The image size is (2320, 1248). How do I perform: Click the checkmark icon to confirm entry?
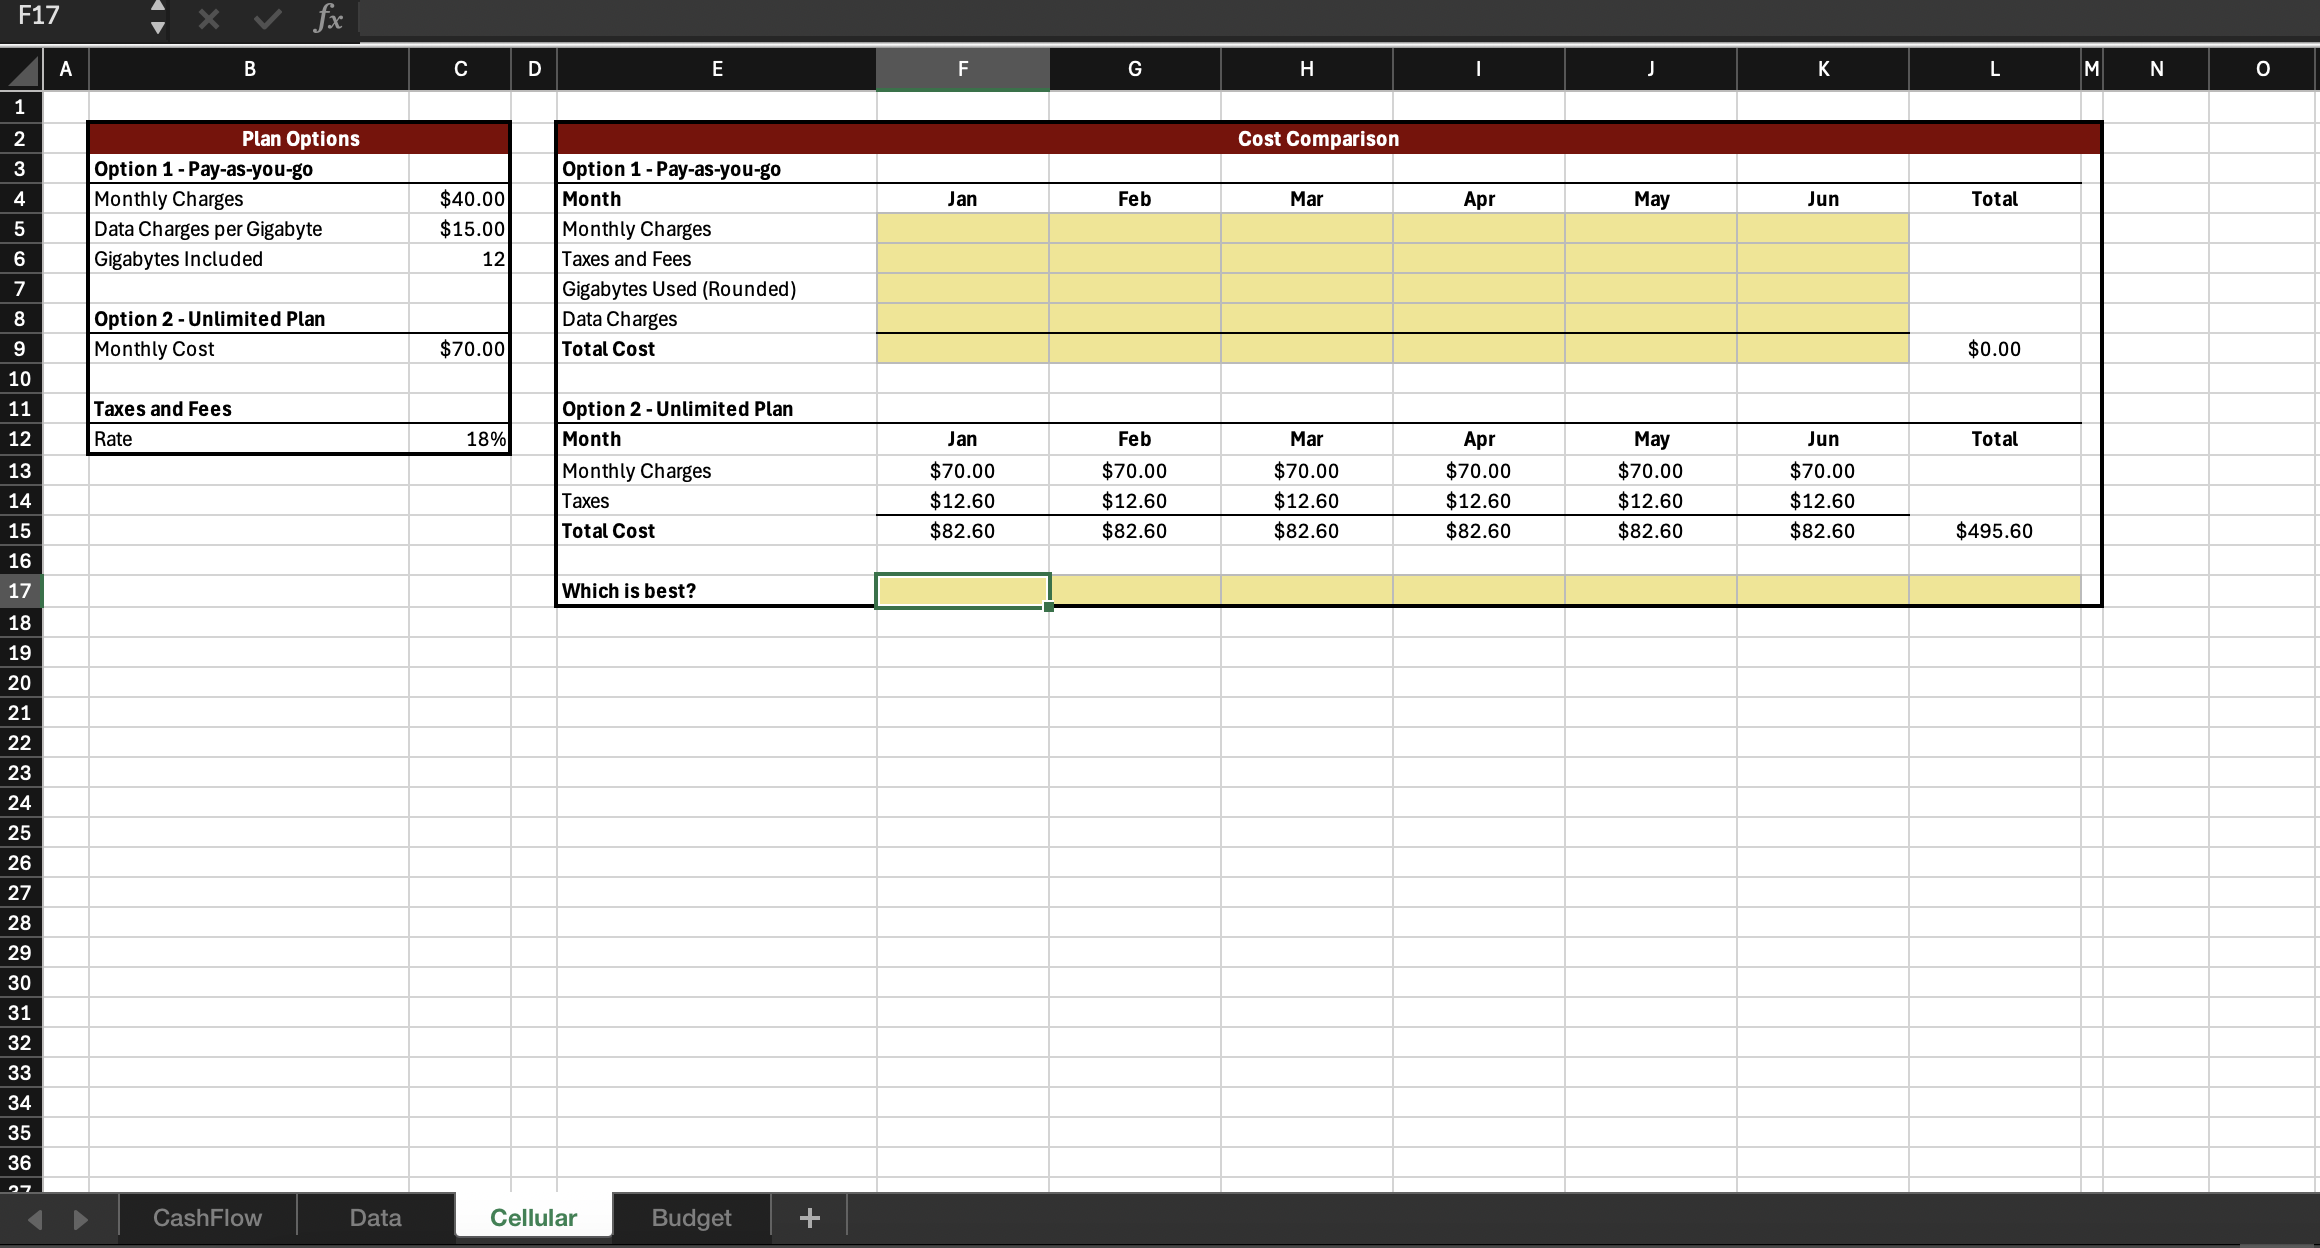266,18
